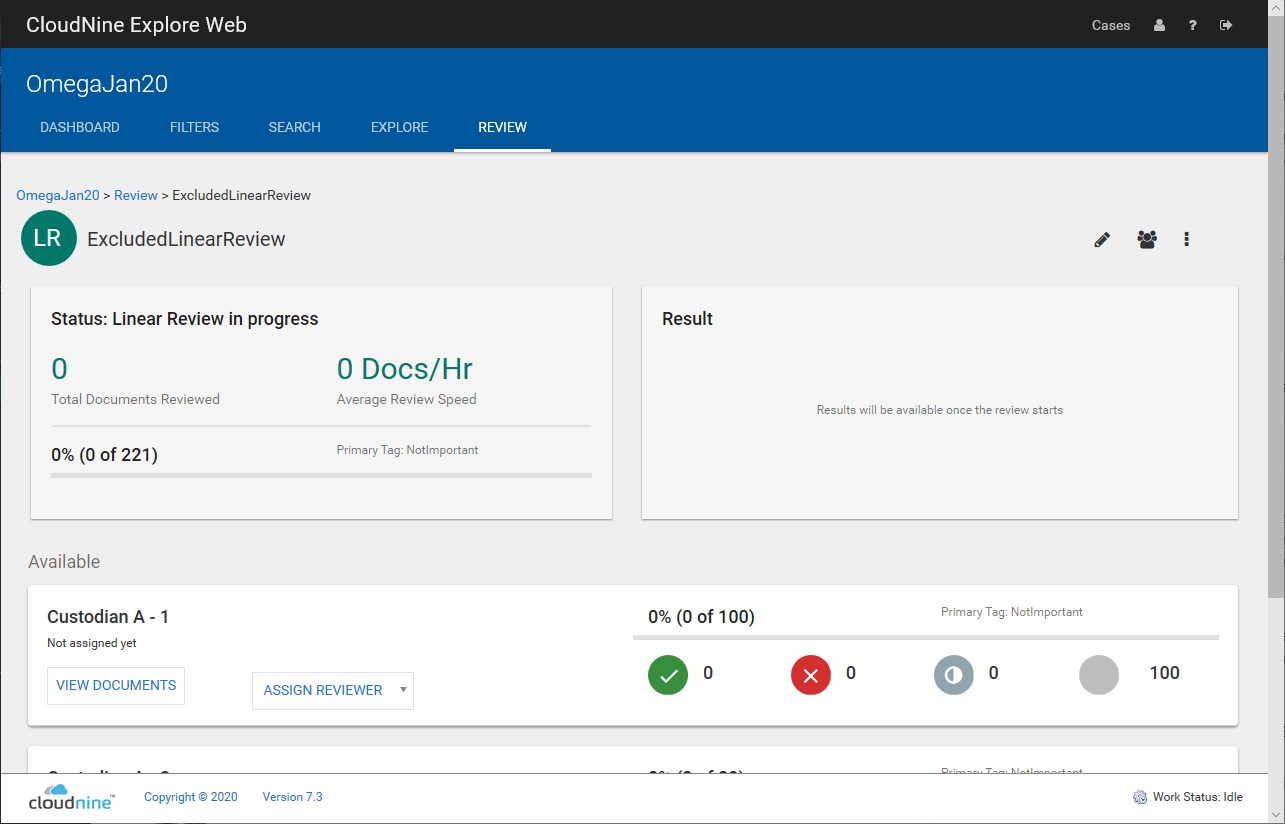Click the Custodian A - 1 batch title
The image size is (1285, 824).
coord(108,617)
